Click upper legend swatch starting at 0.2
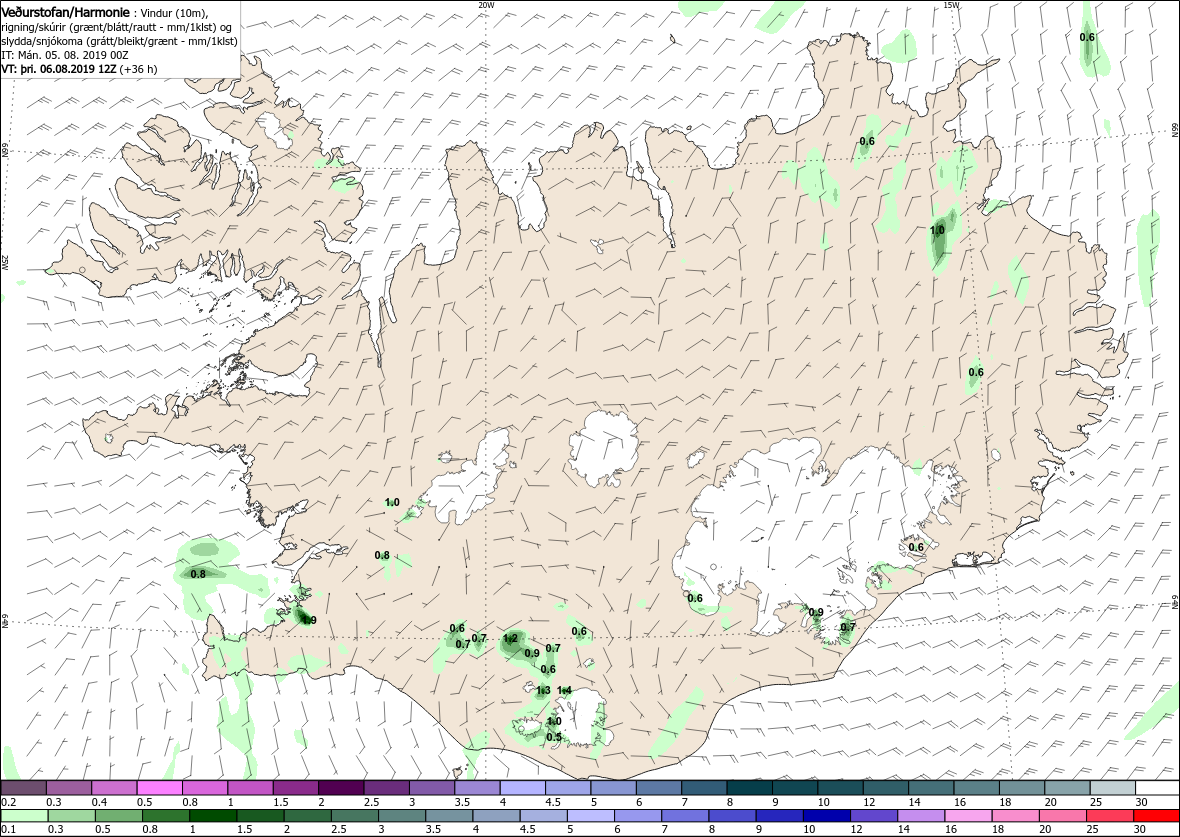This screenshot has width=1180, height=837. click(23, 788)
